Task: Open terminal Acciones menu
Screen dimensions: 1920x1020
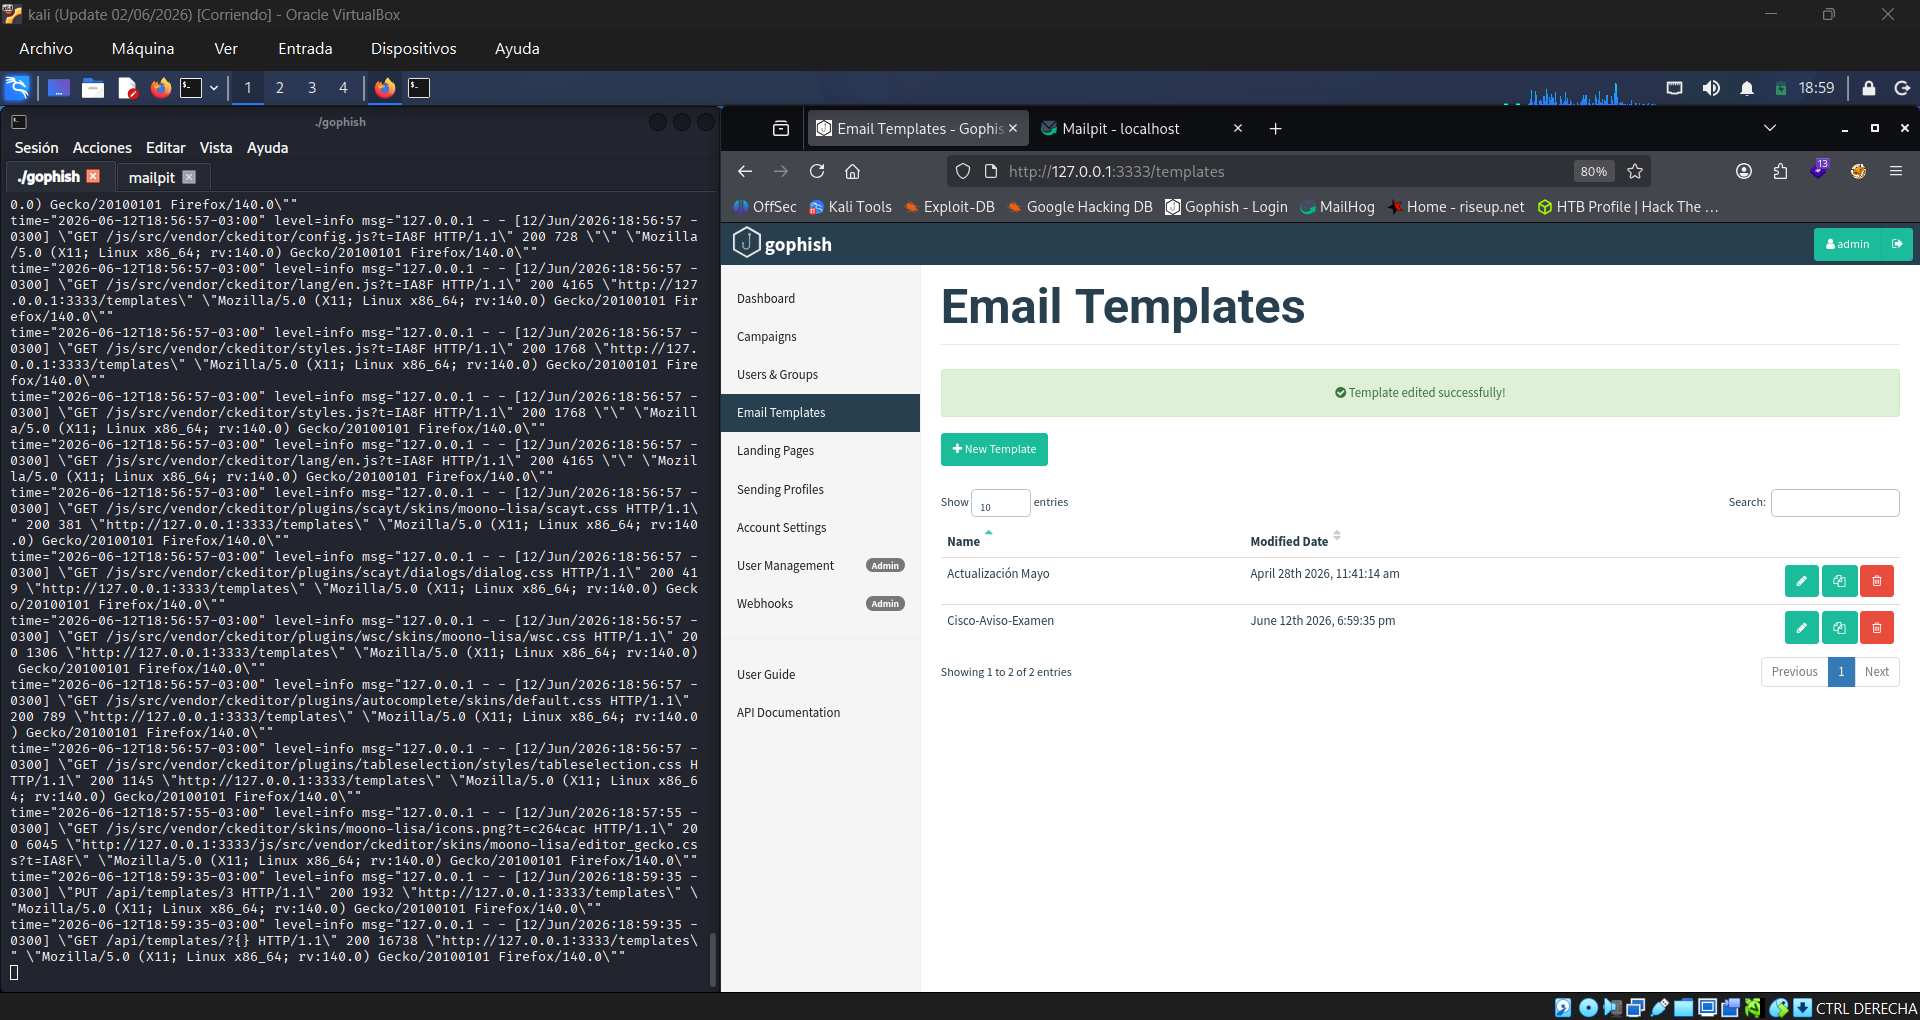Action: point(102,148)
